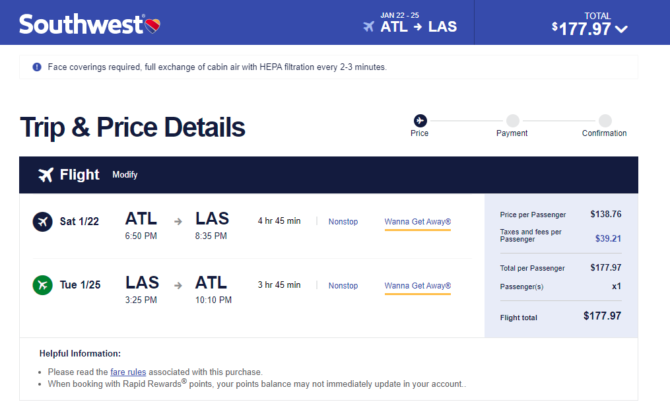Select the Price step plane icon
Image resolution: width=670 pixels, height=408 pixels.
pos(420,120)
